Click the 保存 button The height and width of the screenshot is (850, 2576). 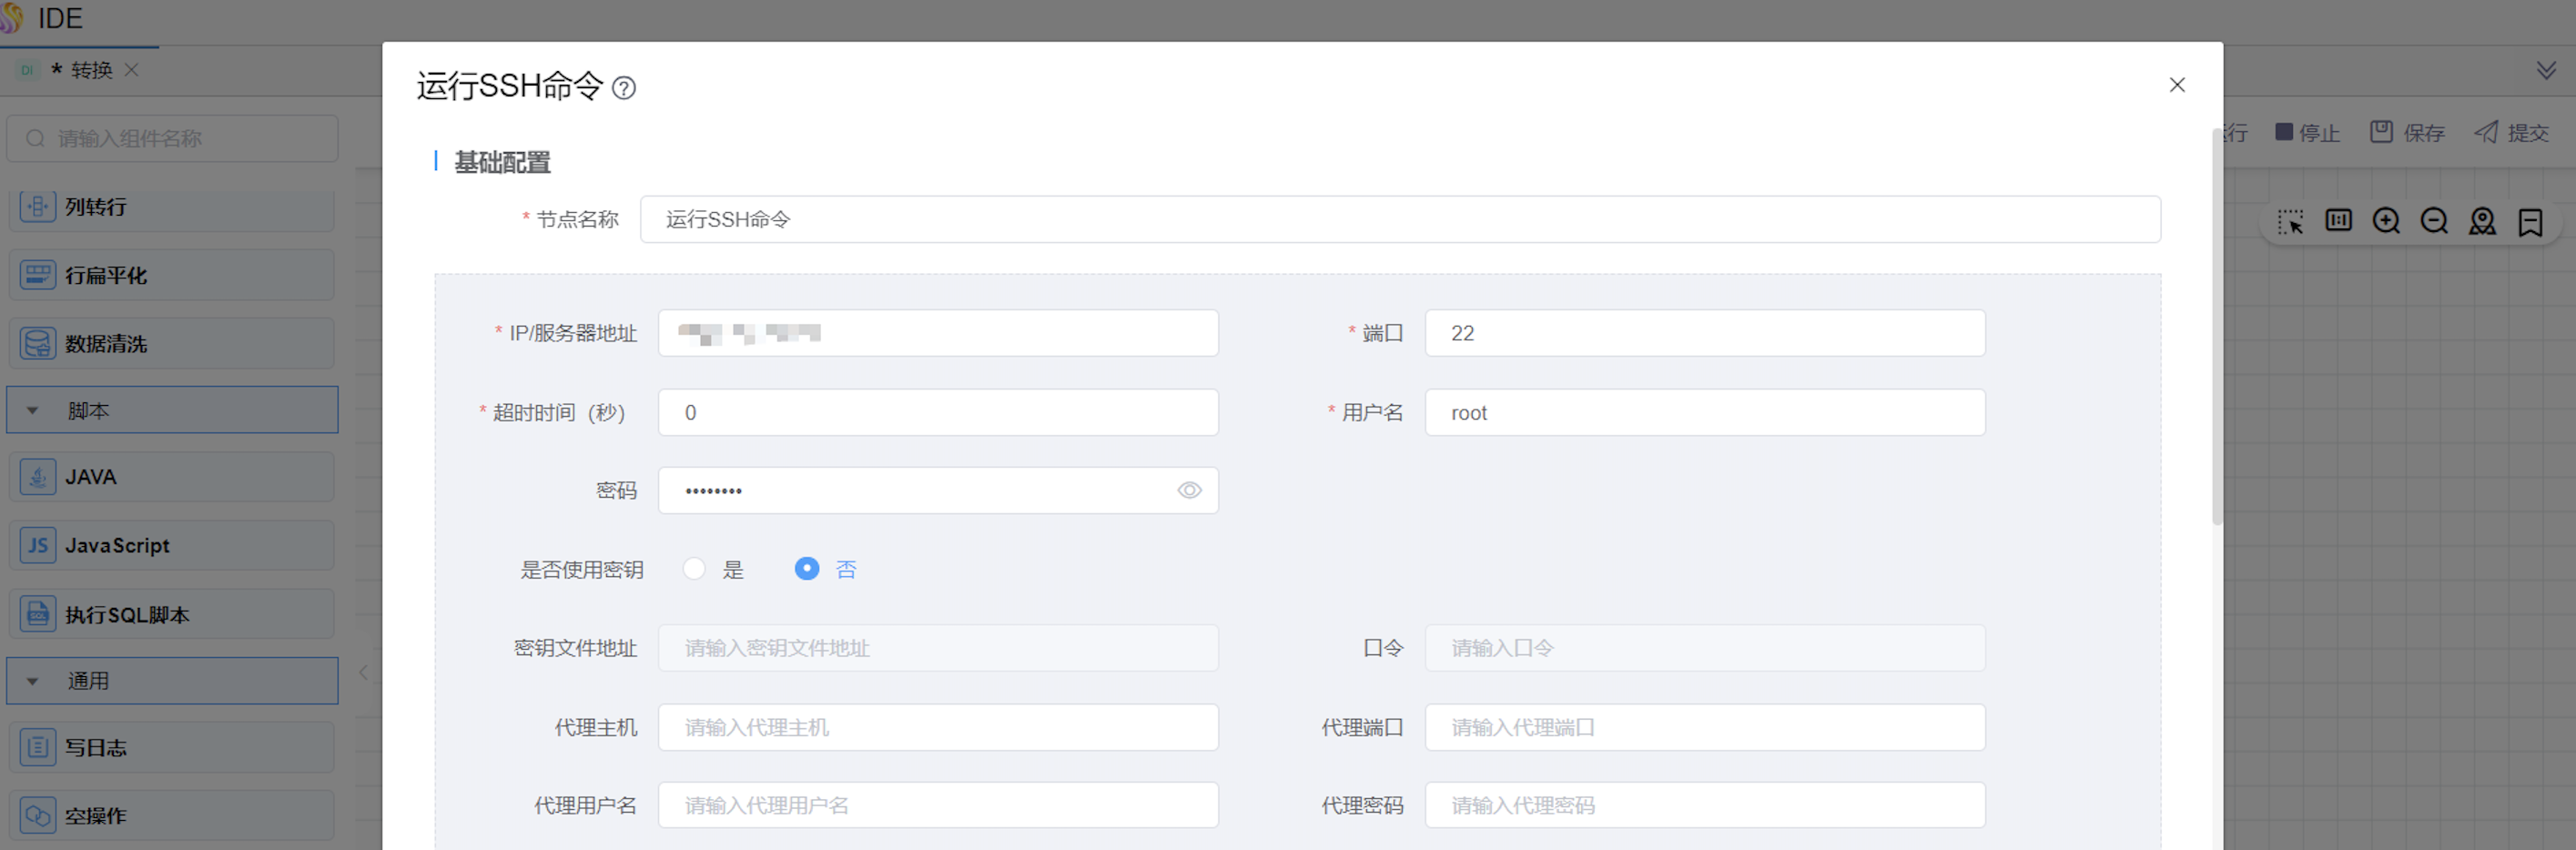(x=2407, y=133)
